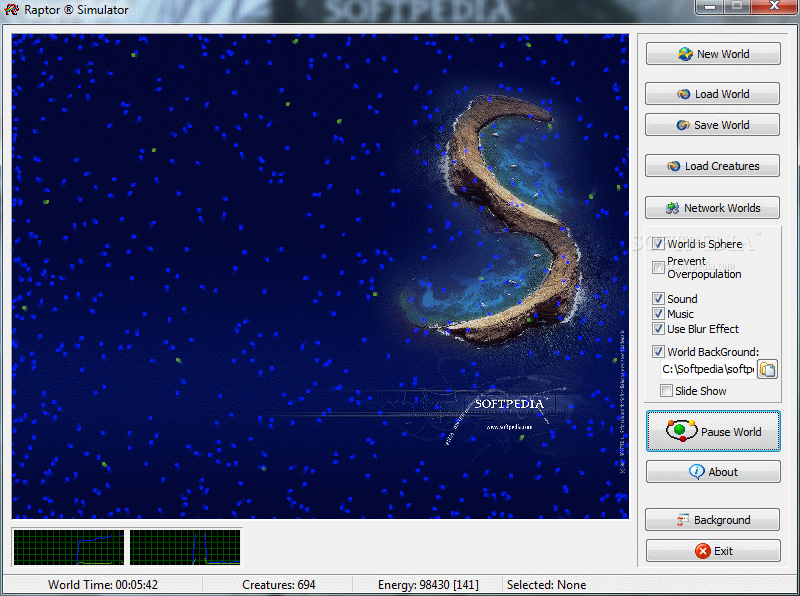This screenshot has width=800, height=596.
Task: Exit the Raptor Simulator
Action: pyautogui.click(x=712, y=551)
